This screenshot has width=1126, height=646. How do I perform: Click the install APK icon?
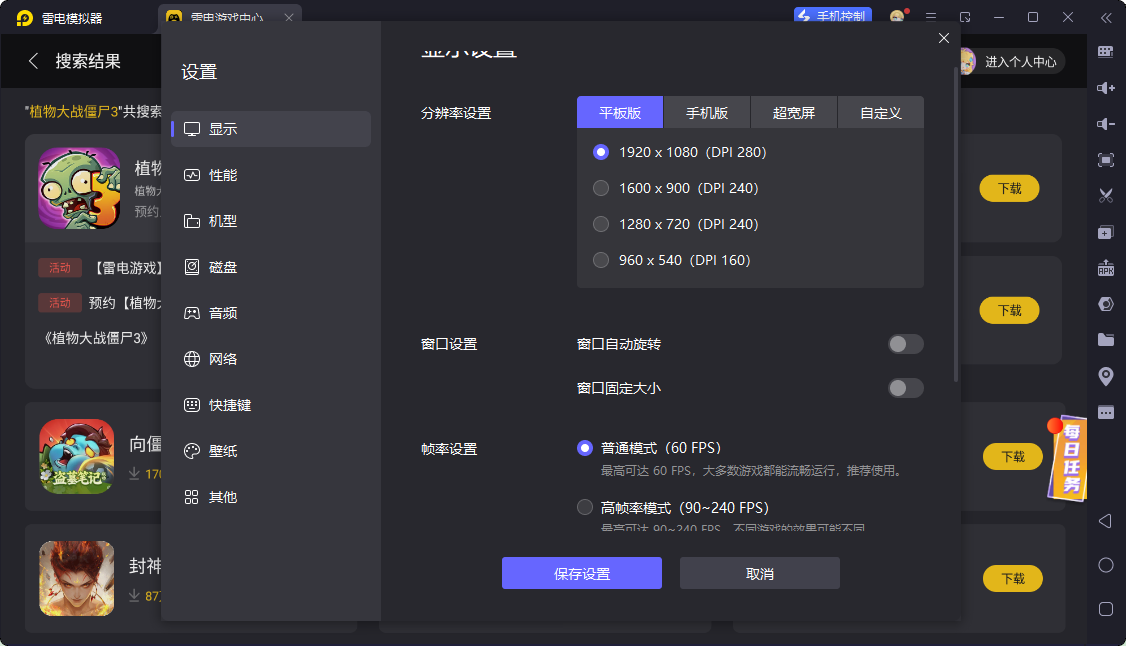[1105, 268]
